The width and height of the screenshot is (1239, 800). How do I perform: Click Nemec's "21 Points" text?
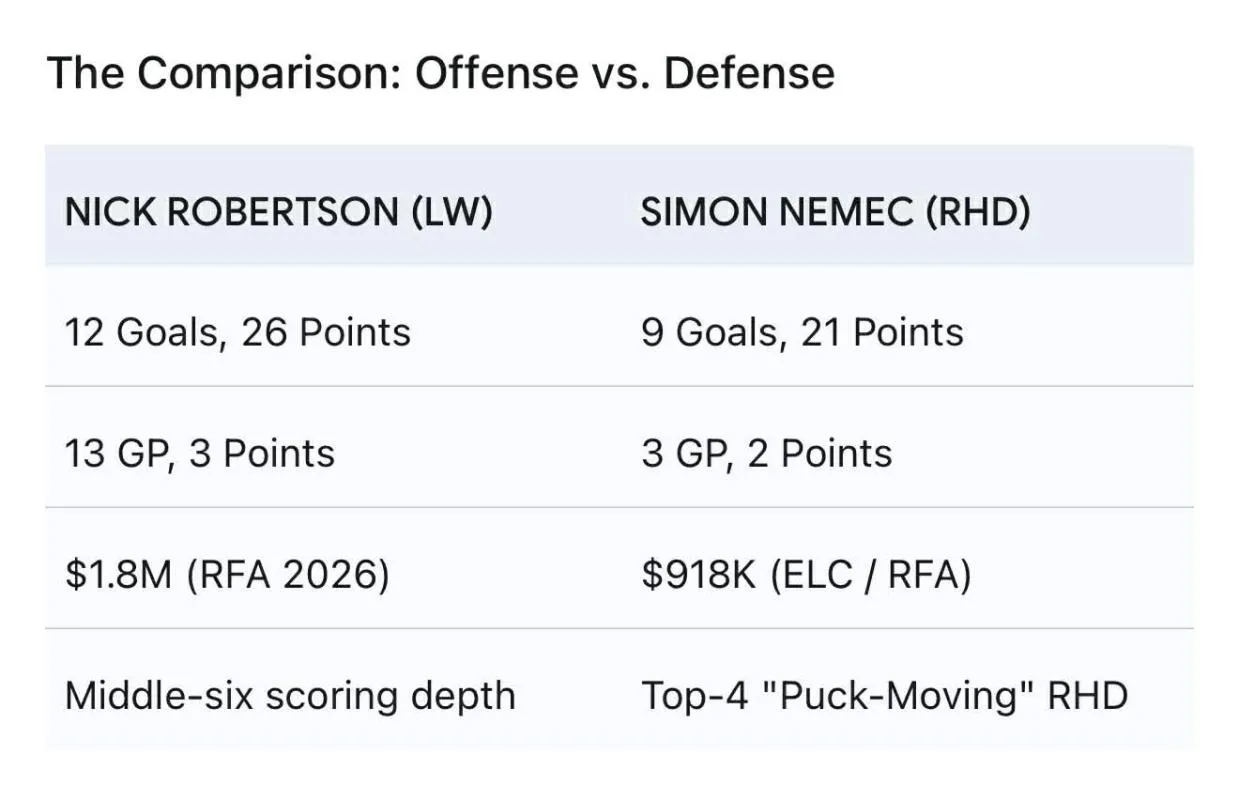[882, 332]
